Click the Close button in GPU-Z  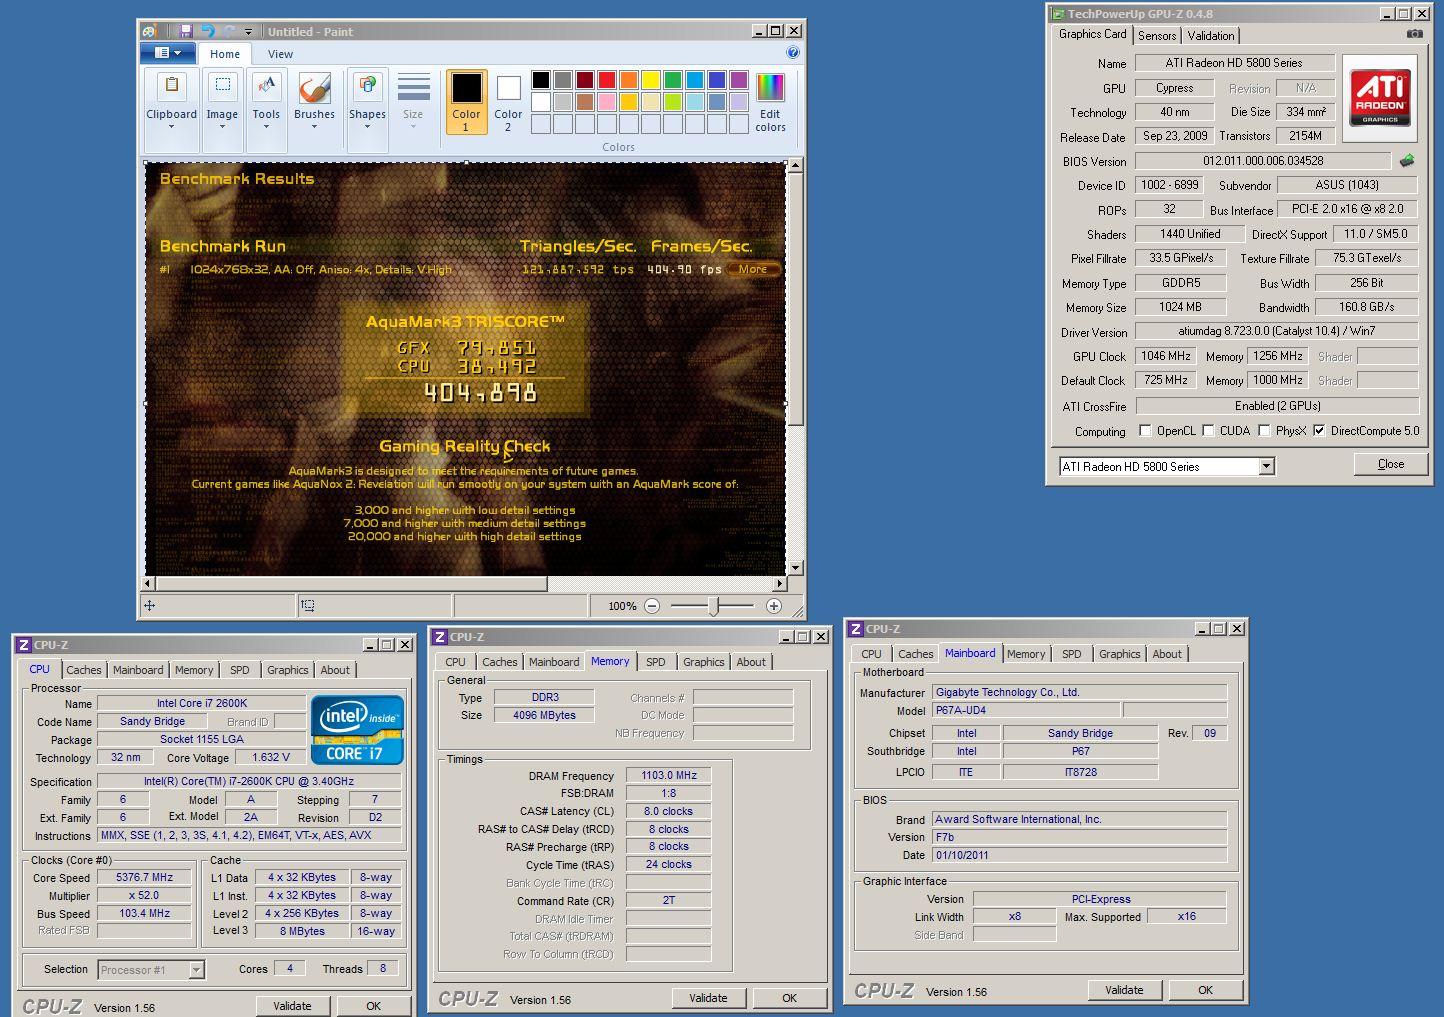[1391, 464]
